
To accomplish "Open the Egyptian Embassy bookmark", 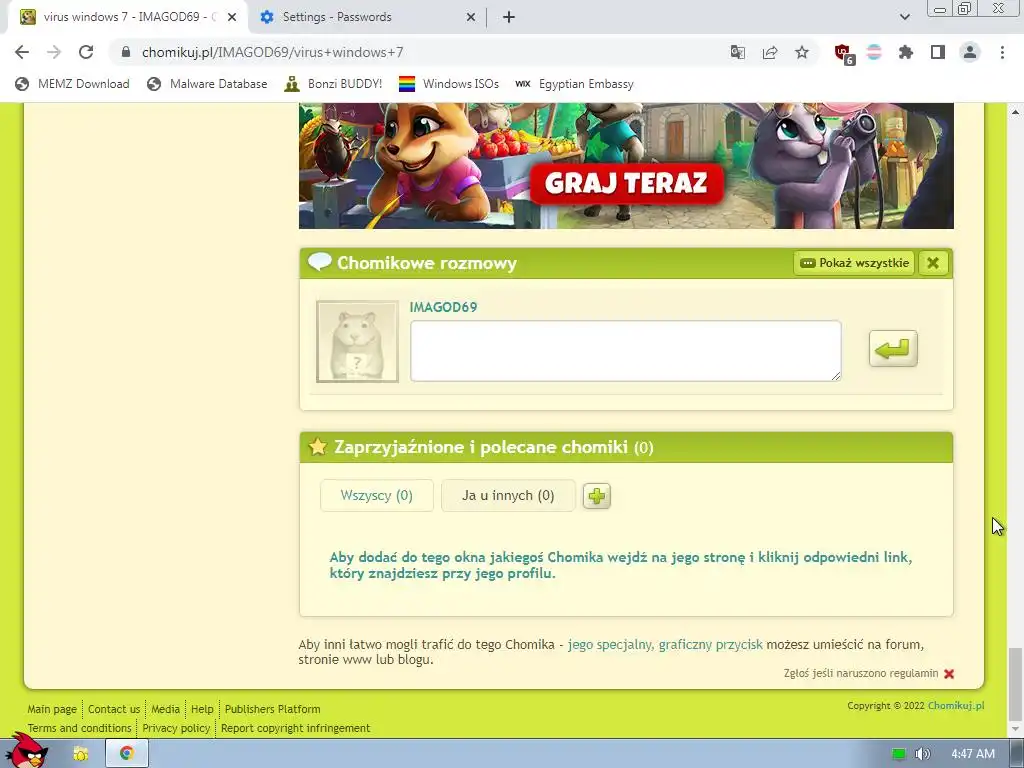I will (574, 84).
